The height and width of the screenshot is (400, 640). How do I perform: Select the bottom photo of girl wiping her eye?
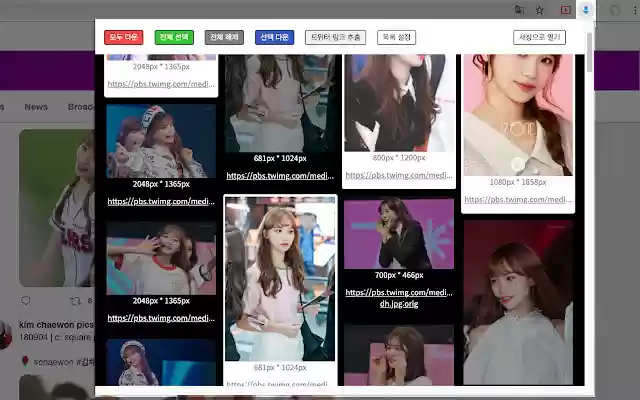[x=399, y=355]
